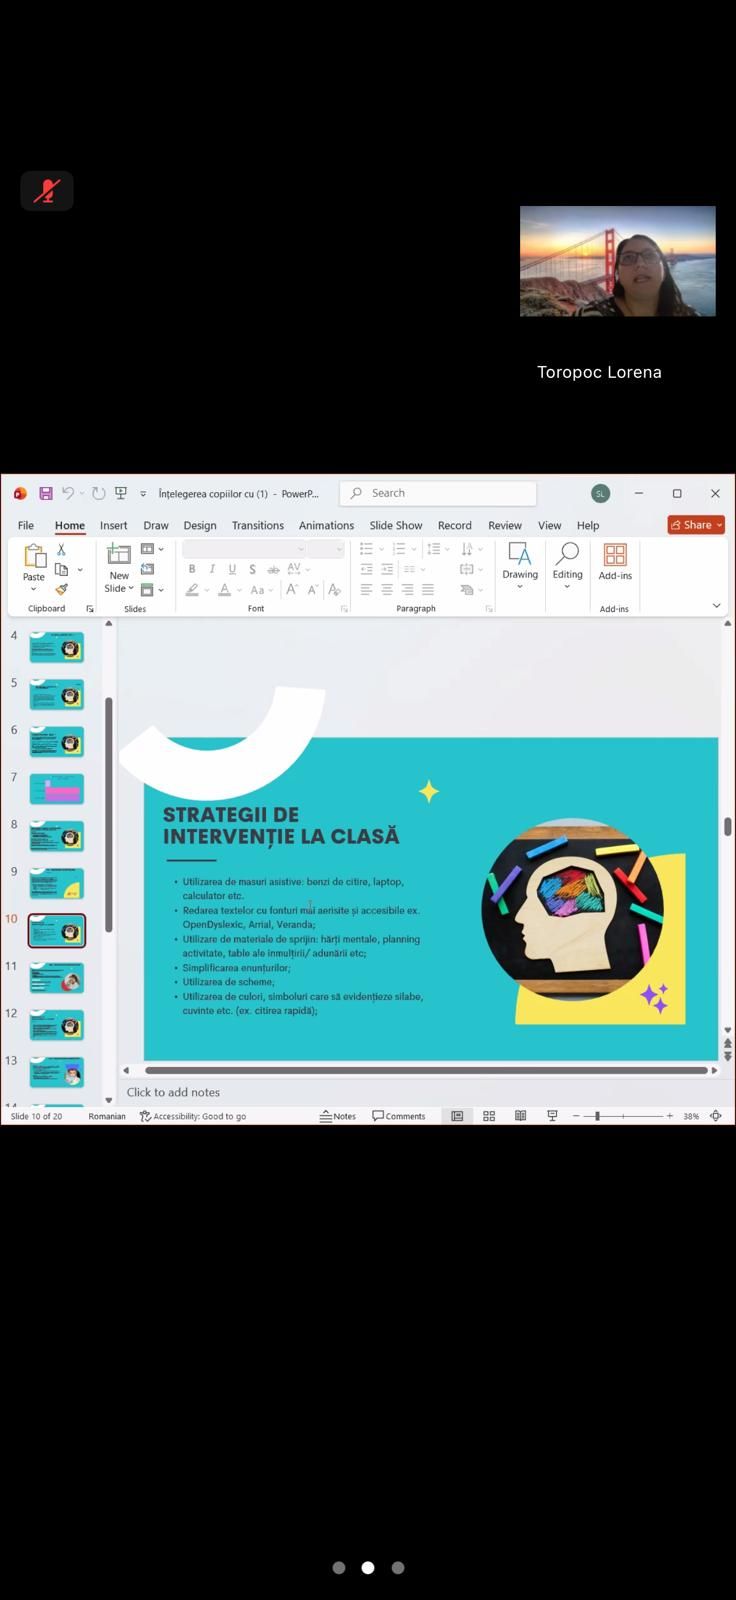This screenshot has height=1600, width=736.
Task: Open the Add-ins gallery
Action: click(x=615, y=562)
